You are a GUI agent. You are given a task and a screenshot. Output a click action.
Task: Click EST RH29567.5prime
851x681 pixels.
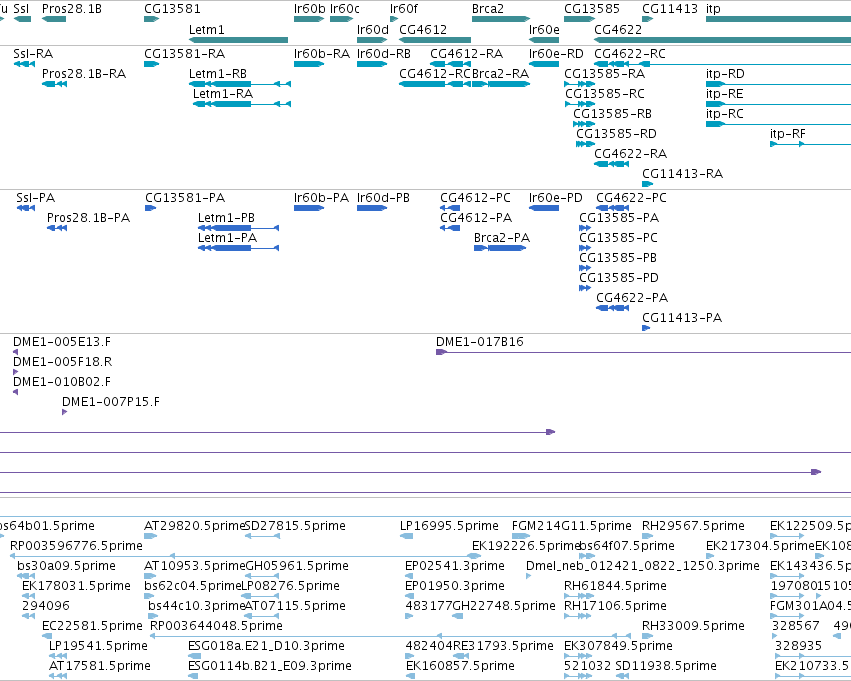coord(693,526)
